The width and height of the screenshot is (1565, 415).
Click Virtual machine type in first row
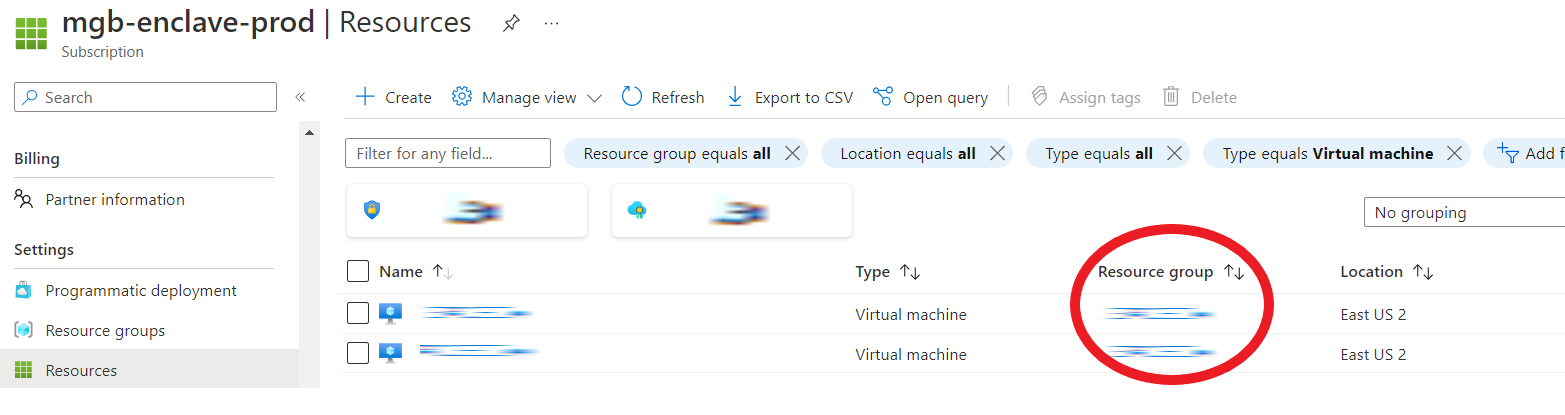click(911, 314)
